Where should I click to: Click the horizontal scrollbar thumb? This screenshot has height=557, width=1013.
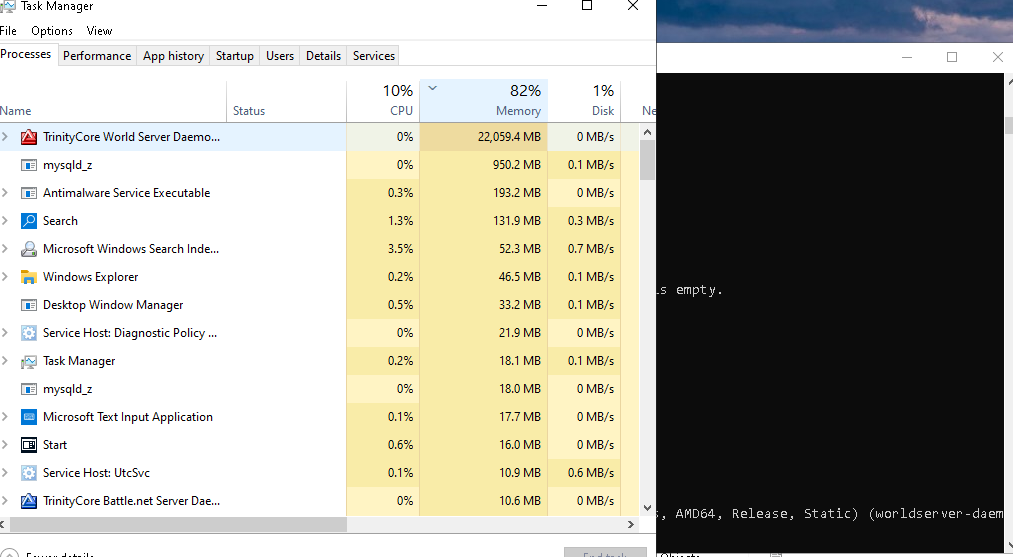(179, 524)
